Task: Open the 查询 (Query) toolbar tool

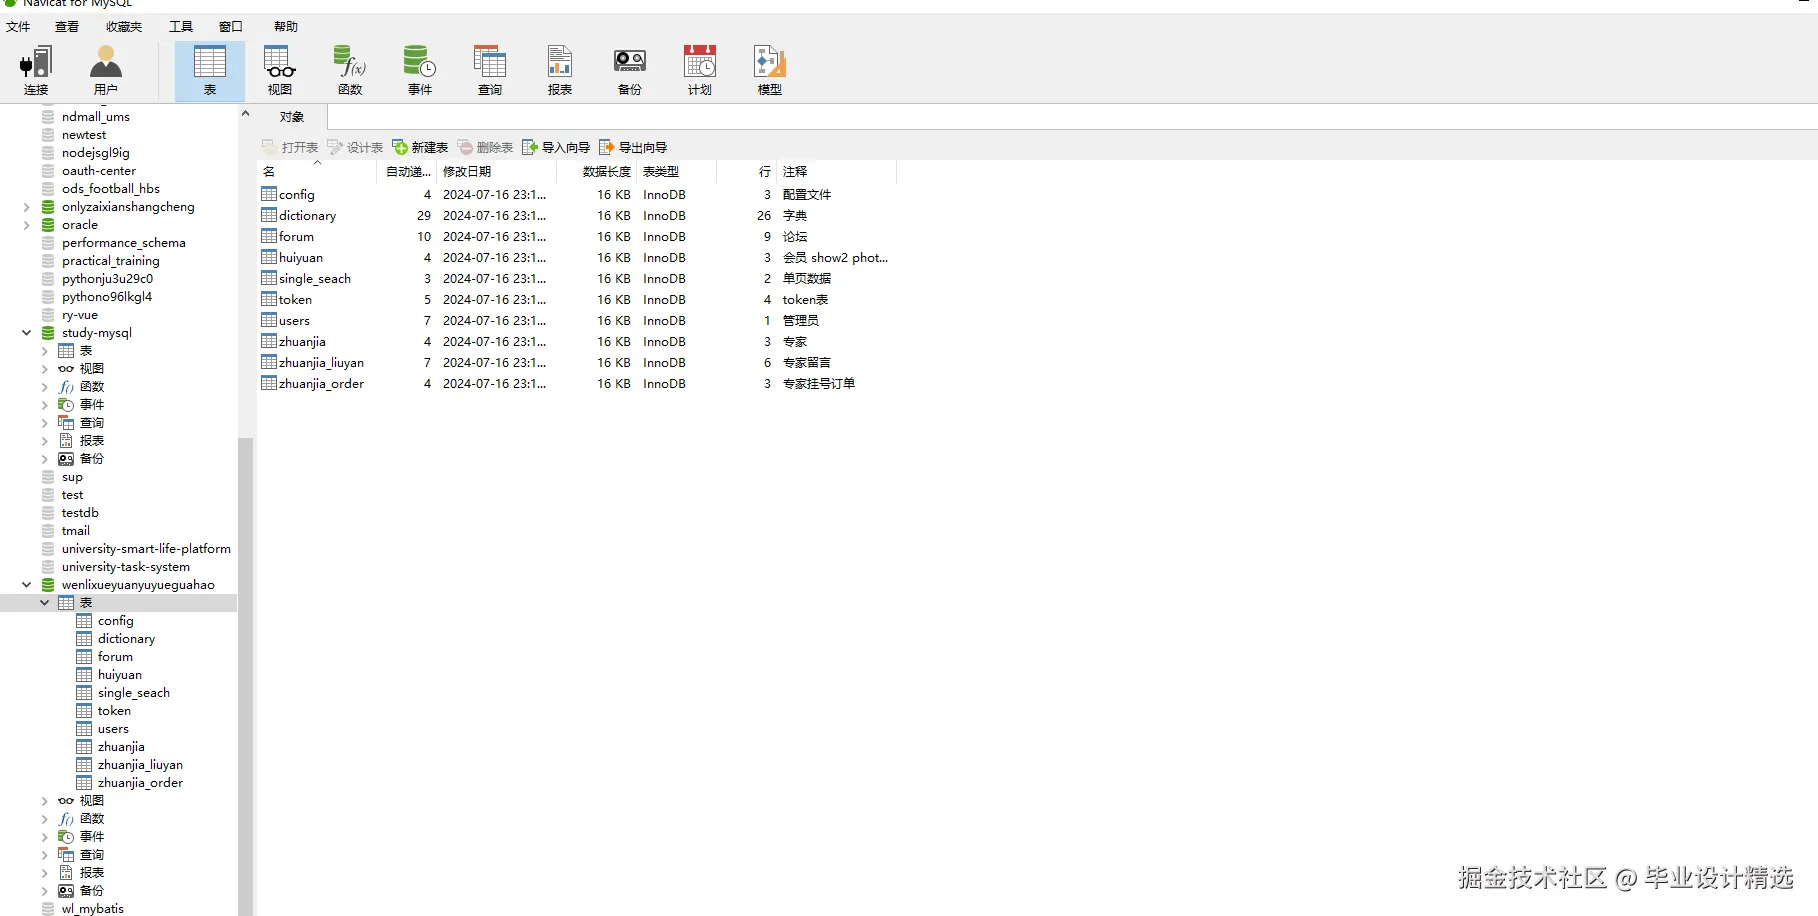Action: tap(490, 71)
